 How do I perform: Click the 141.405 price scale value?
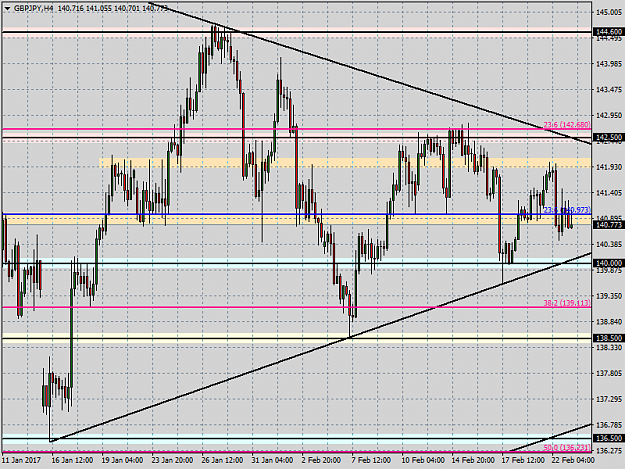pos(609,193)
